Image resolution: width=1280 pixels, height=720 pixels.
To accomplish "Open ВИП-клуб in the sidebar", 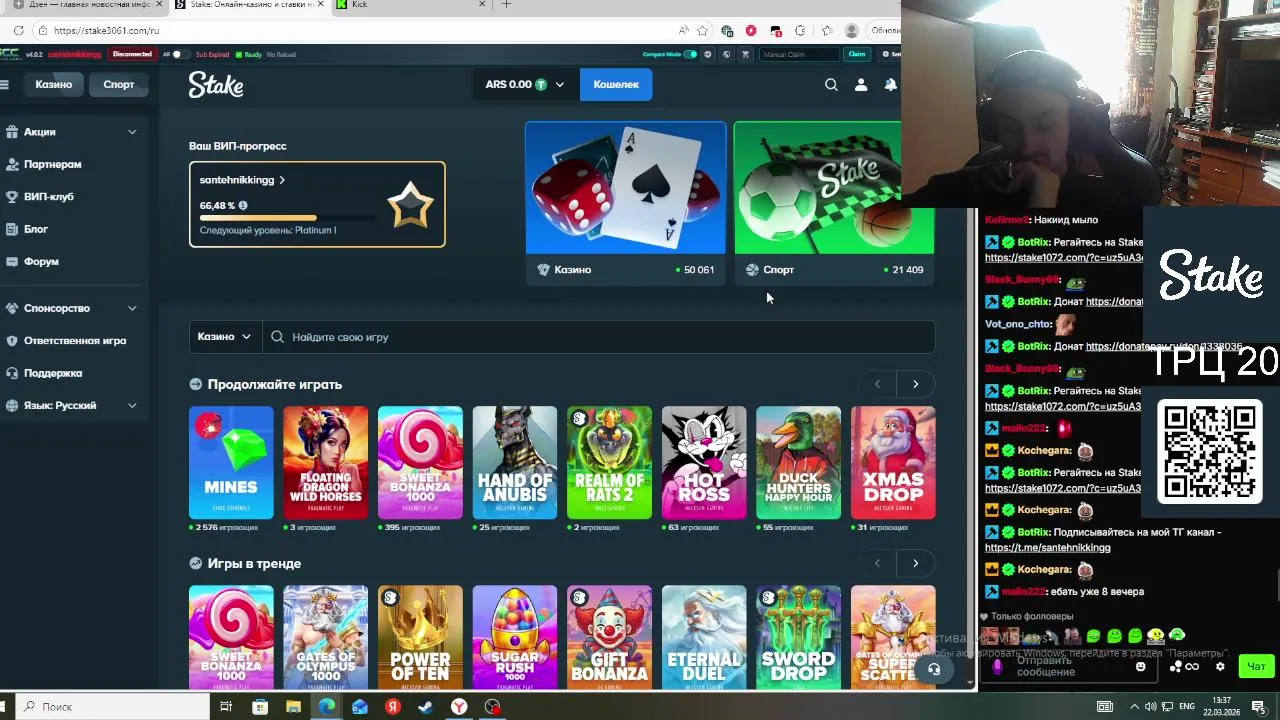I will [49, 197].
